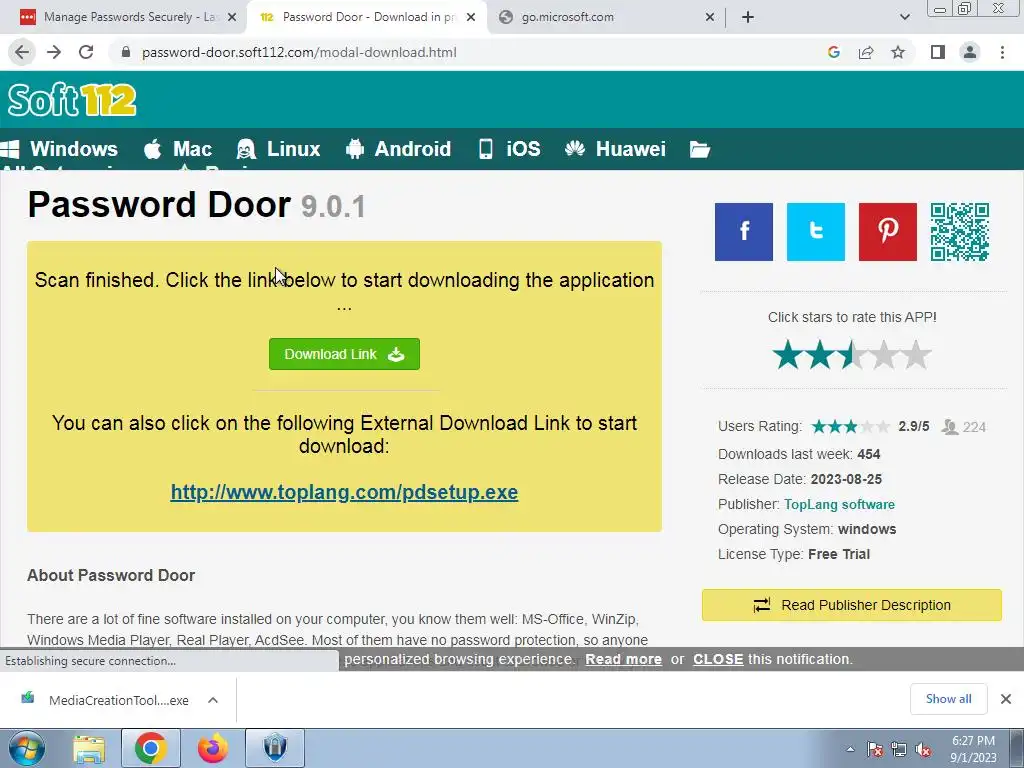The width and height of the screenshot is (1024, 768).
Task: Open the Windows Start menu
Action: coord(27,748)
